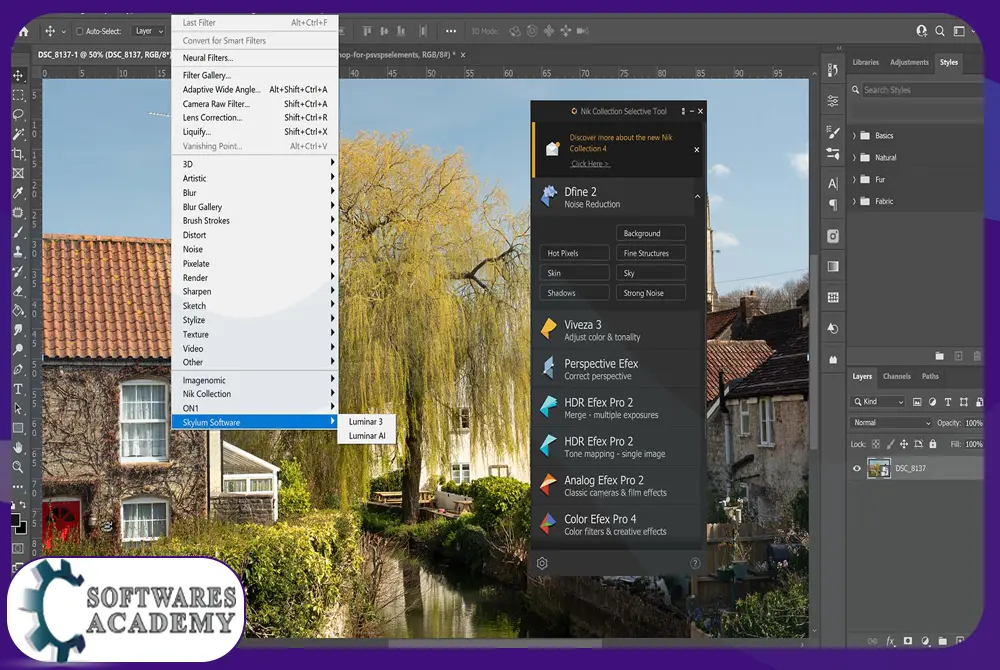1000x670 pixels.
Task: Open the layer Kind filter dropdown
Action: (878, 402)
